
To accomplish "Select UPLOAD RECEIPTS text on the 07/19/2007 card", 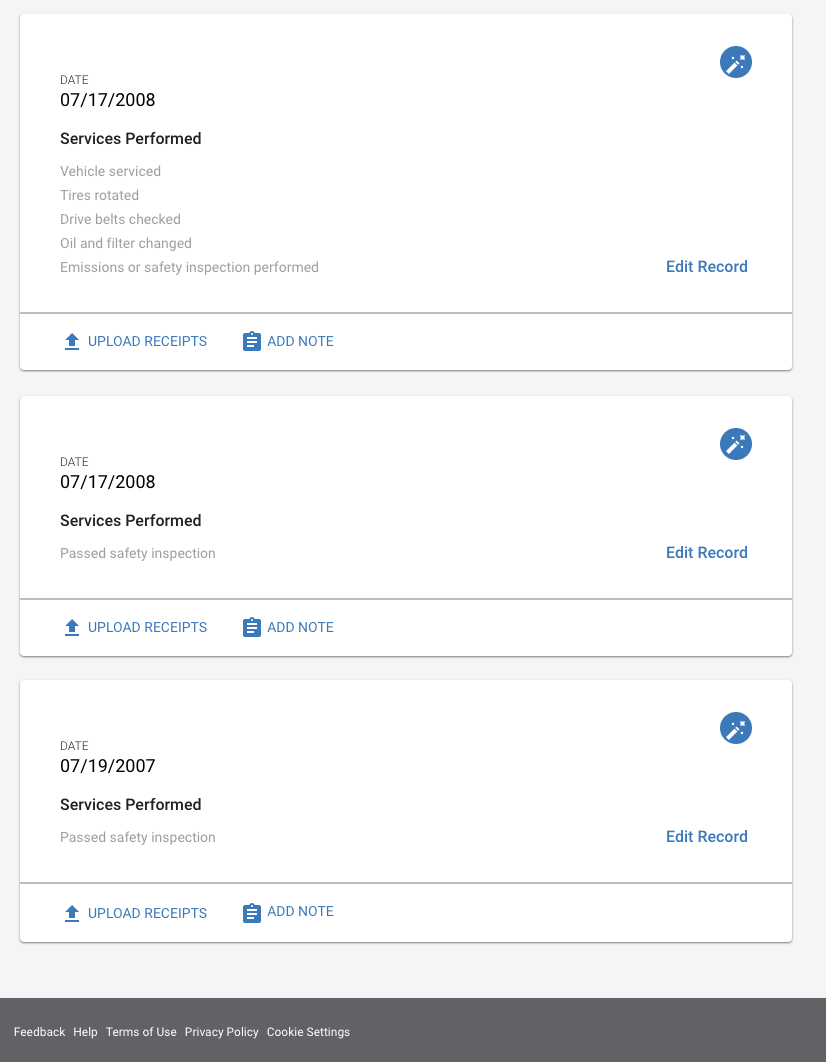I will [148, 913].
